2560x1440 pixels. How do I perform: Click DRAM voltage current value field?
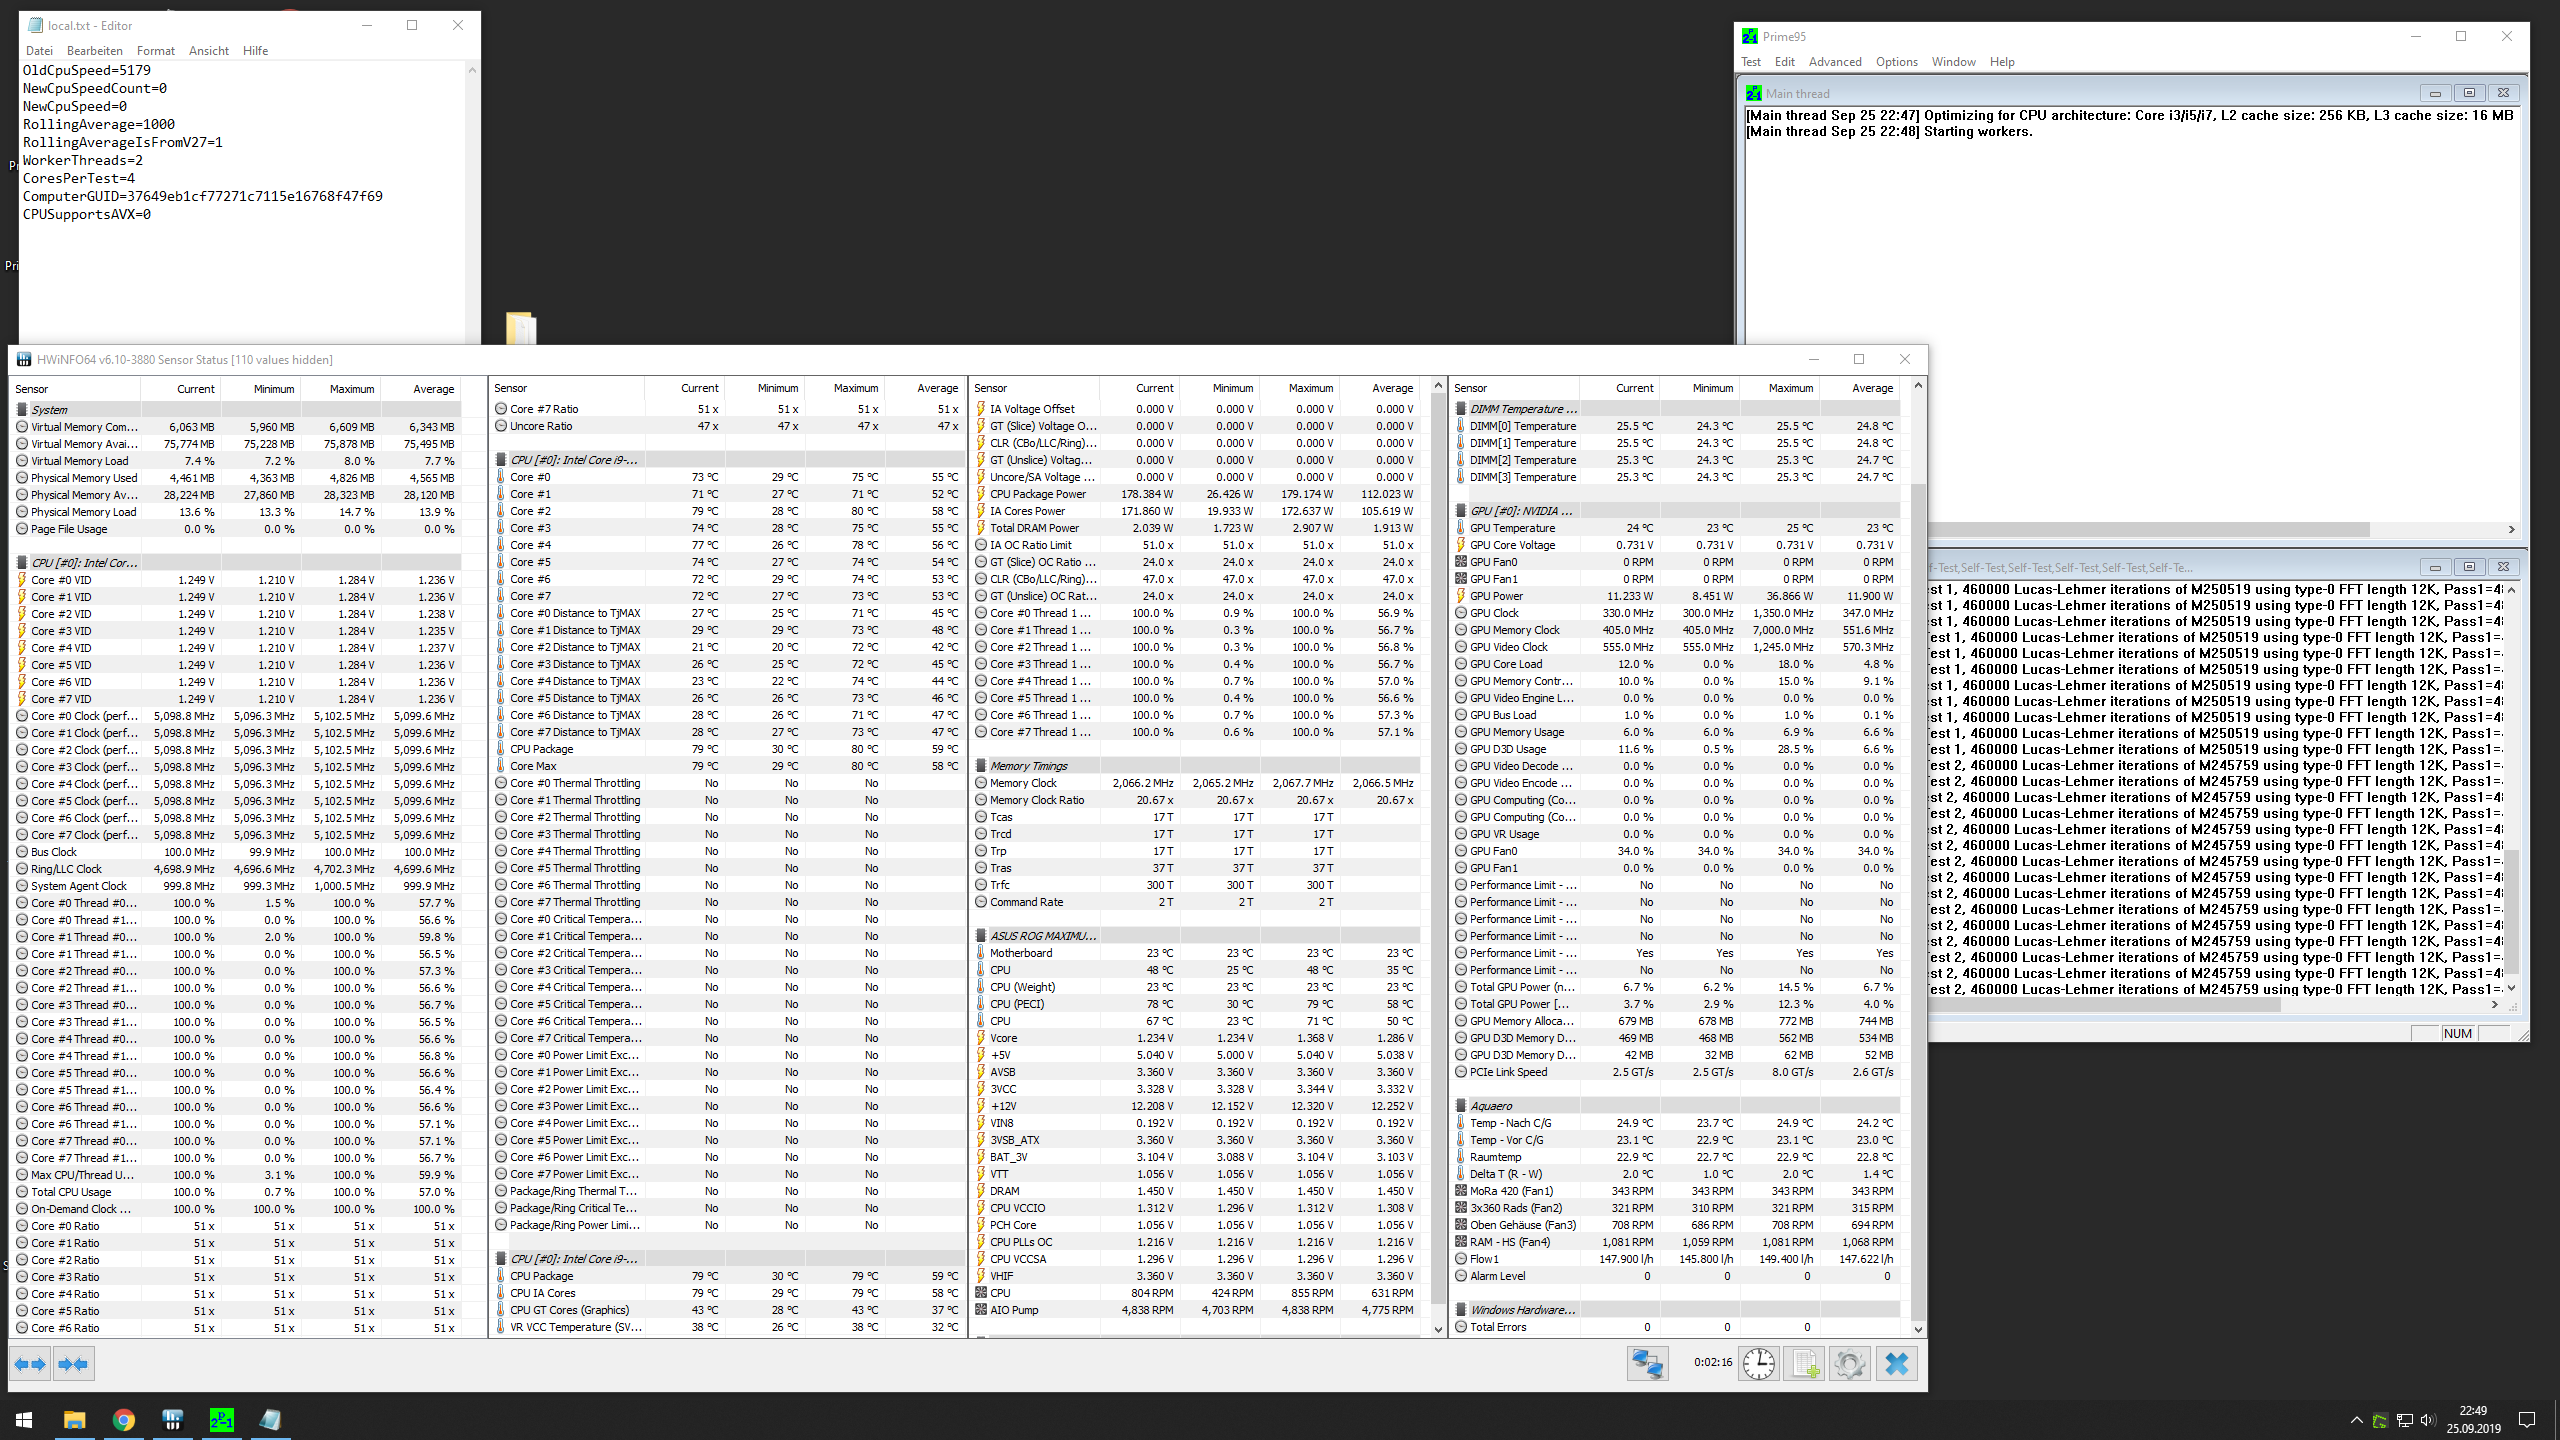pos(1157,1192)
